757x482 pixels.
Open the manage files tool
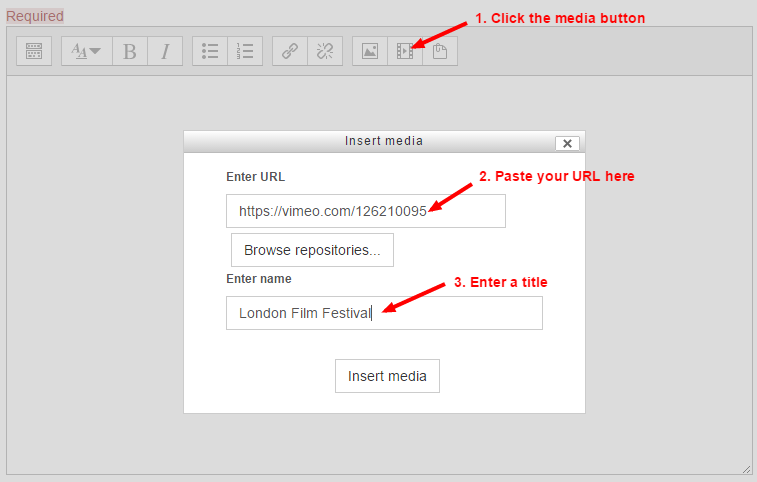(x=440, y=51)
